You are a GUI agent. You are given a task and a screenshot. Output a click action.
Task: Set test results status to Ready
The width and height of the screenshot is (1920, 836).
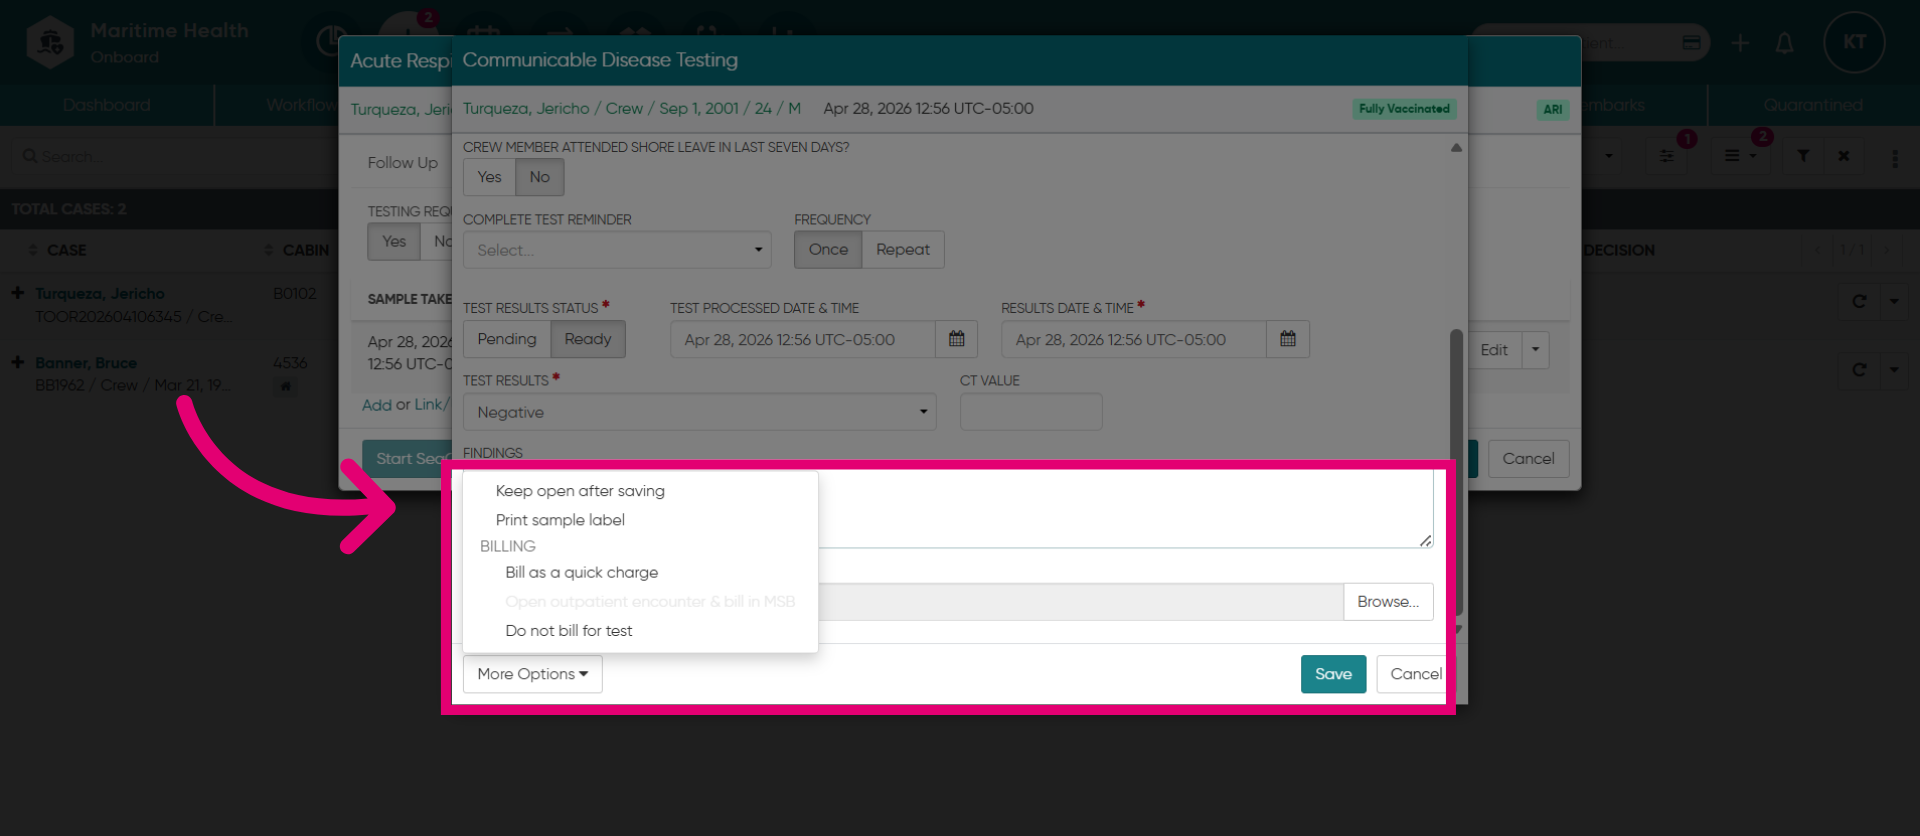coord(588,339)
